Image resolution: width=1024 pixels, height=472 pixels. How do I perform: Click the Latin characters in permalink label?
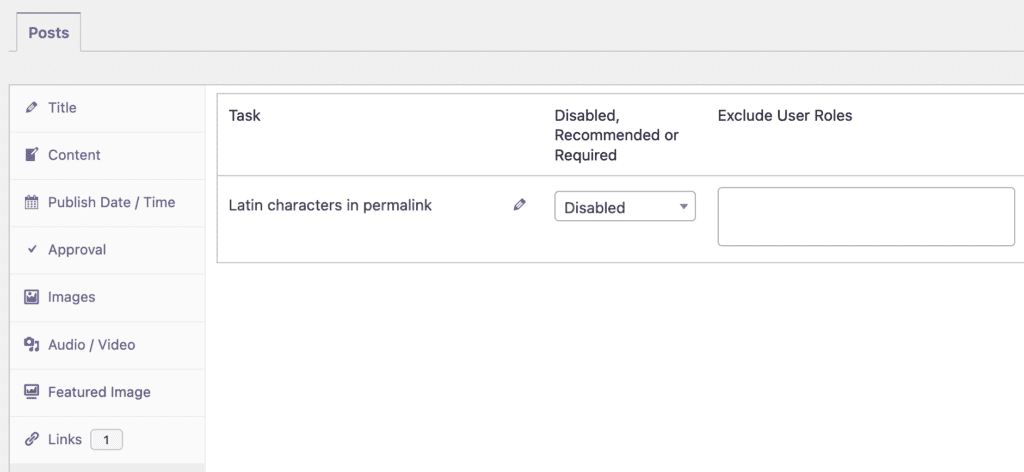[330, 206]
